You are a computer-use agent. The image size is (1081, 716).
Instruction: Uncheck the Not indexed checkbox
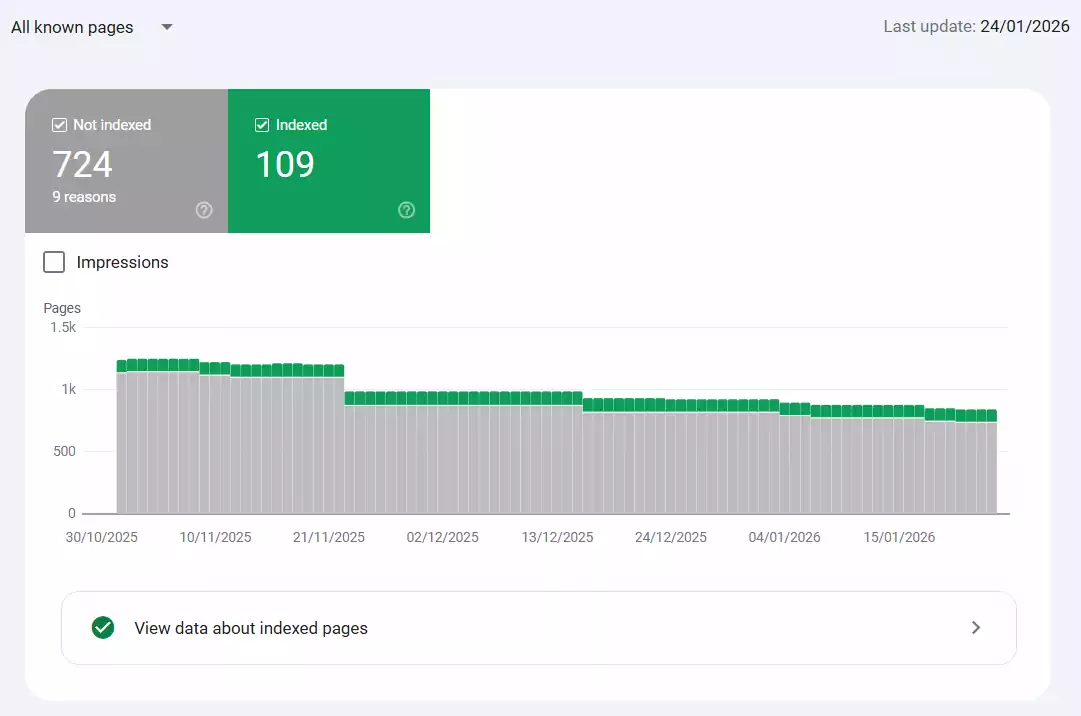pyautogui.click(x=58, y=124)
